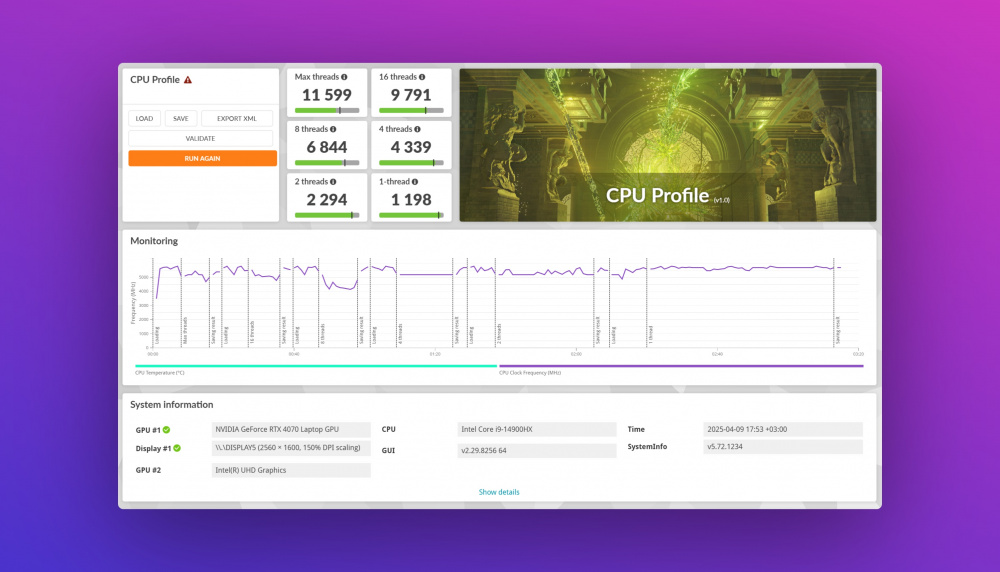Export results via EXPORT XML
Viewport: 1000px width, 572px height.
[237, 119]
